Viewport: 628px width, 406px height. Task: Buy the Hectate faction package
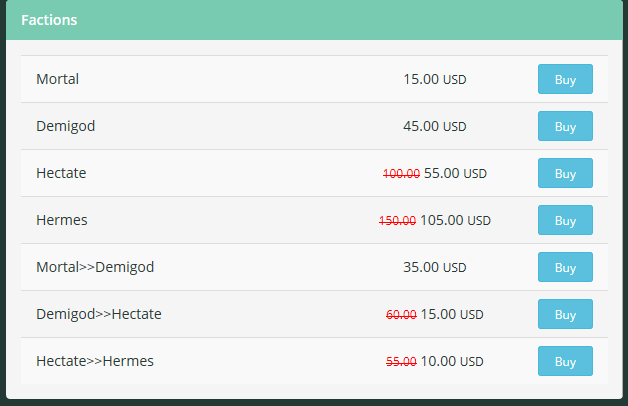pyautogui.click(x=565, y=173)
